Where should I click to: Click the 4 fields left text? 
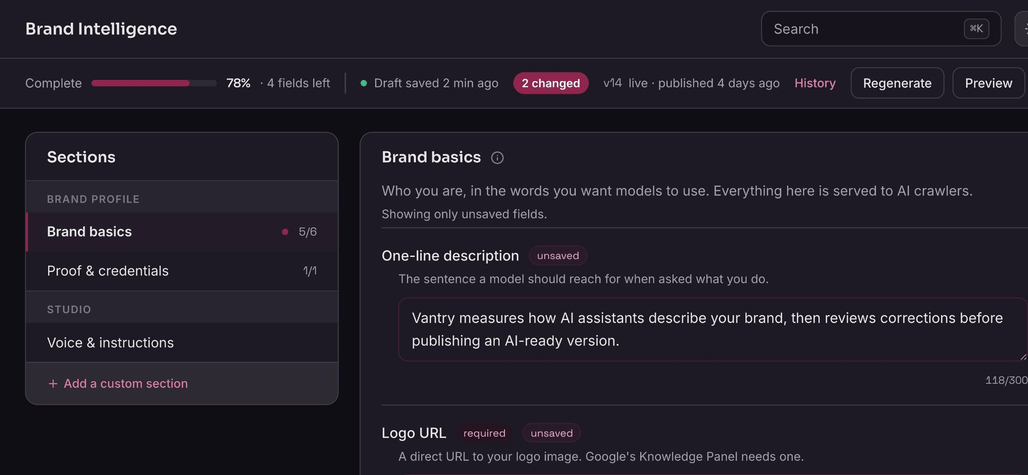coord(298,83)
